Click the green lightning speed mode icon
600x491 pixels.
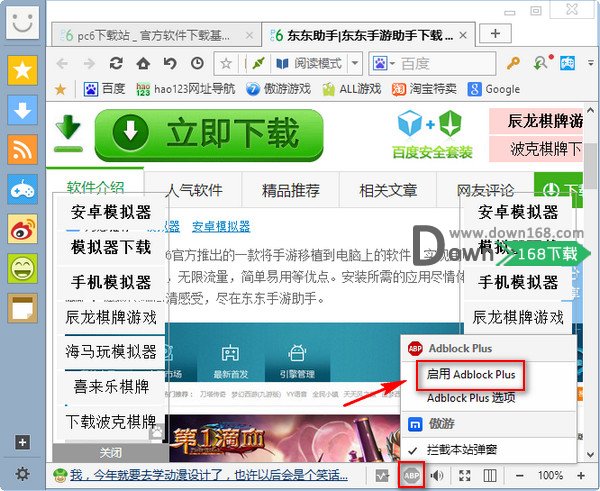click(259, 64)
